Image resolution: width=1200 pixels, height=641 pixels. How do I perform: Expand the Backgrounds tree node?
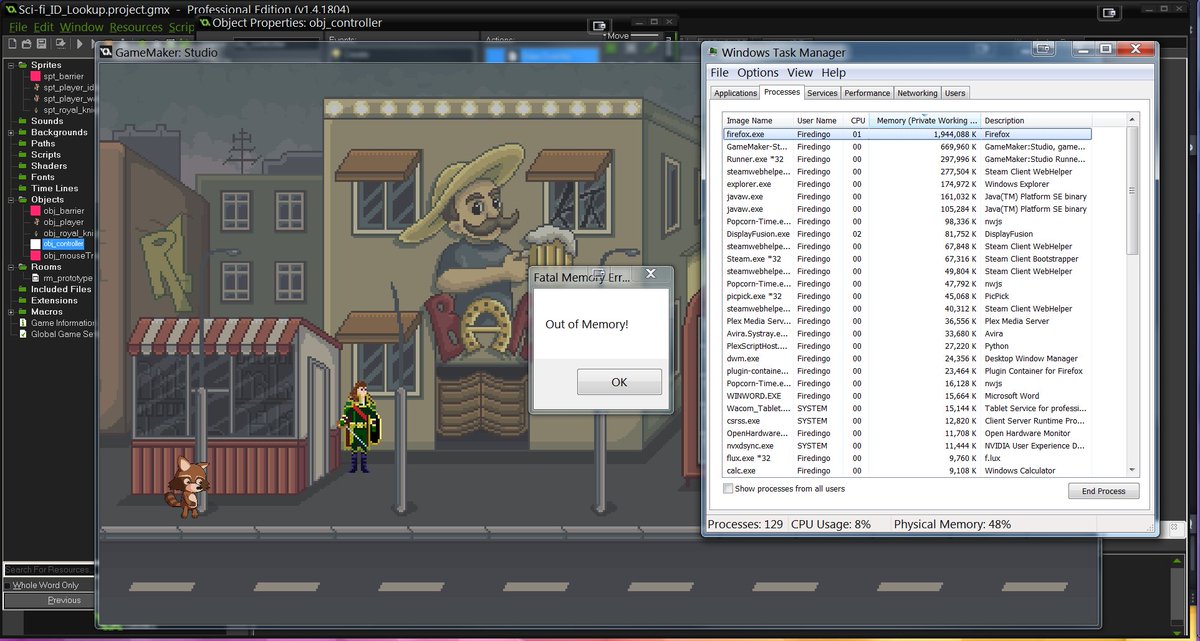click(x=10, y=132)
